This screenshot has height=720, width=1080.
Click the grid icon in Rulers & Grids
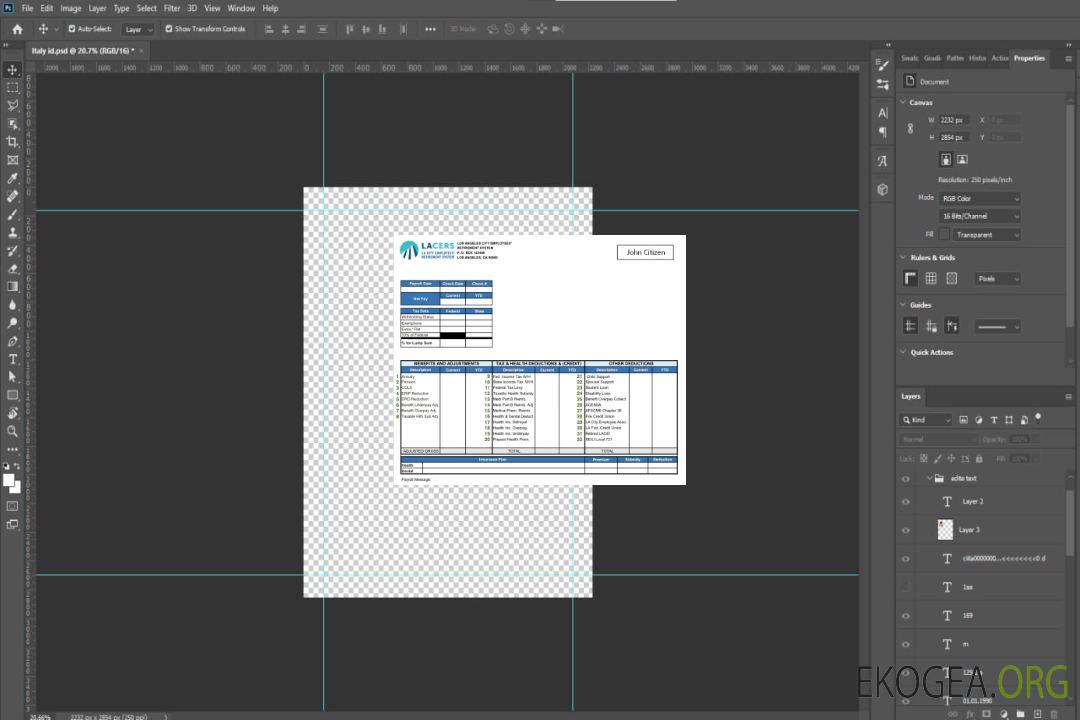pos(931,279)
